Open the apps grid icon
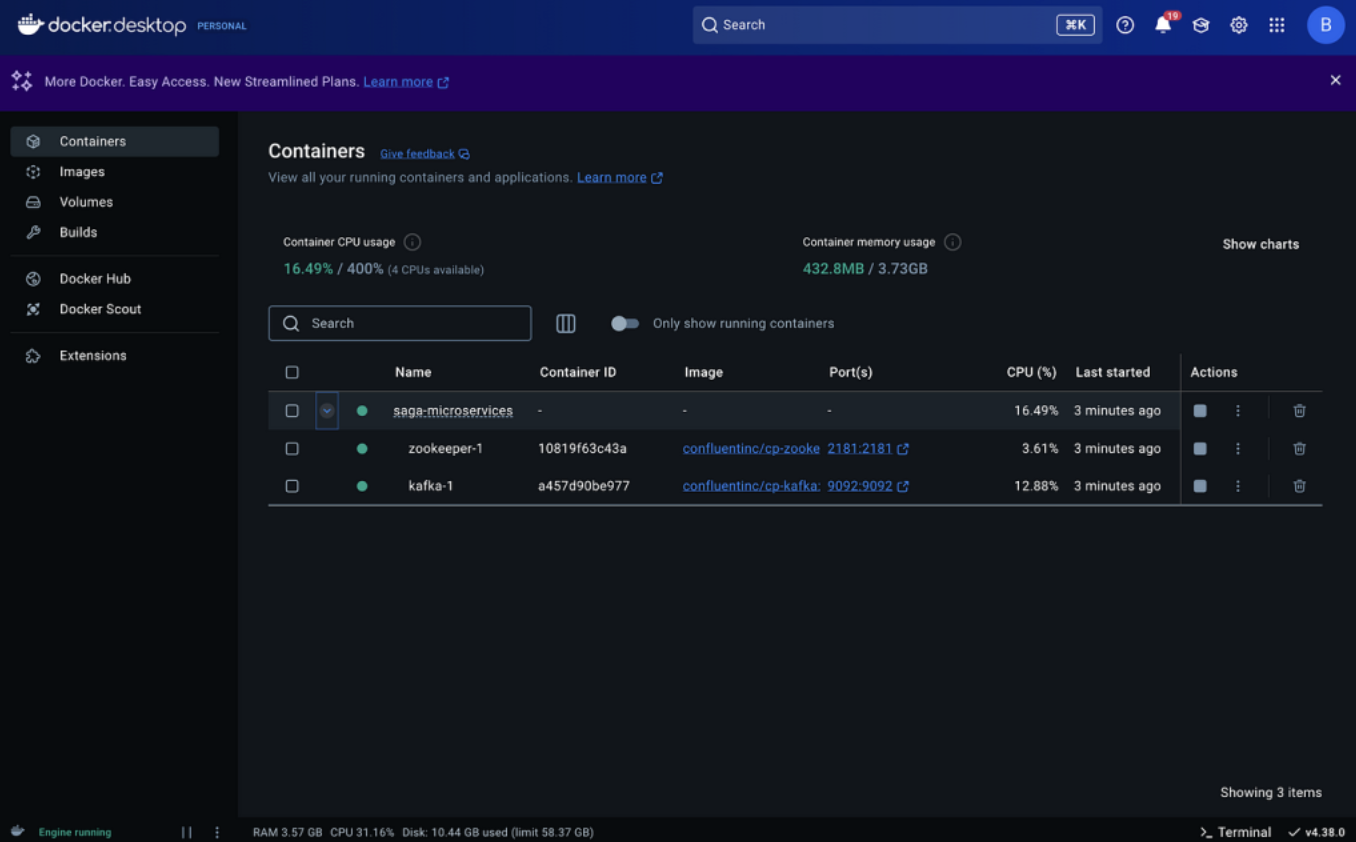This screenshot has width=1356, height=842. 1277,25
